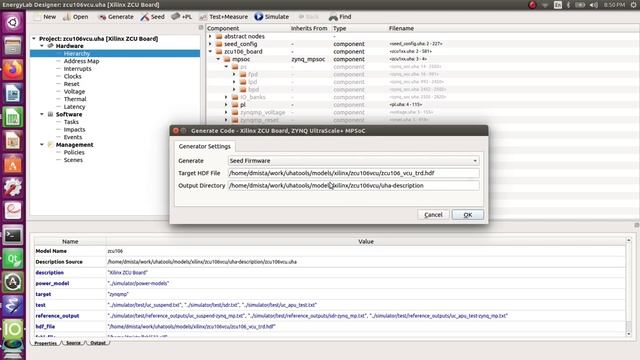Click the Find binoculars icon
This screenshot has width=640, height=360.
(333, 17)
